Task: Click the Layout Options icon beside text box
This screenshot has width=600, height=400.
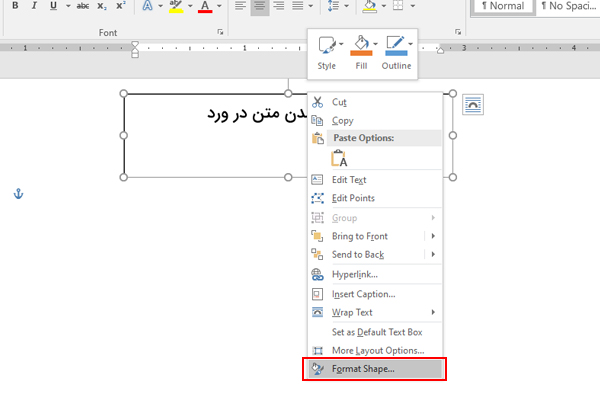Action: (473, 103)
